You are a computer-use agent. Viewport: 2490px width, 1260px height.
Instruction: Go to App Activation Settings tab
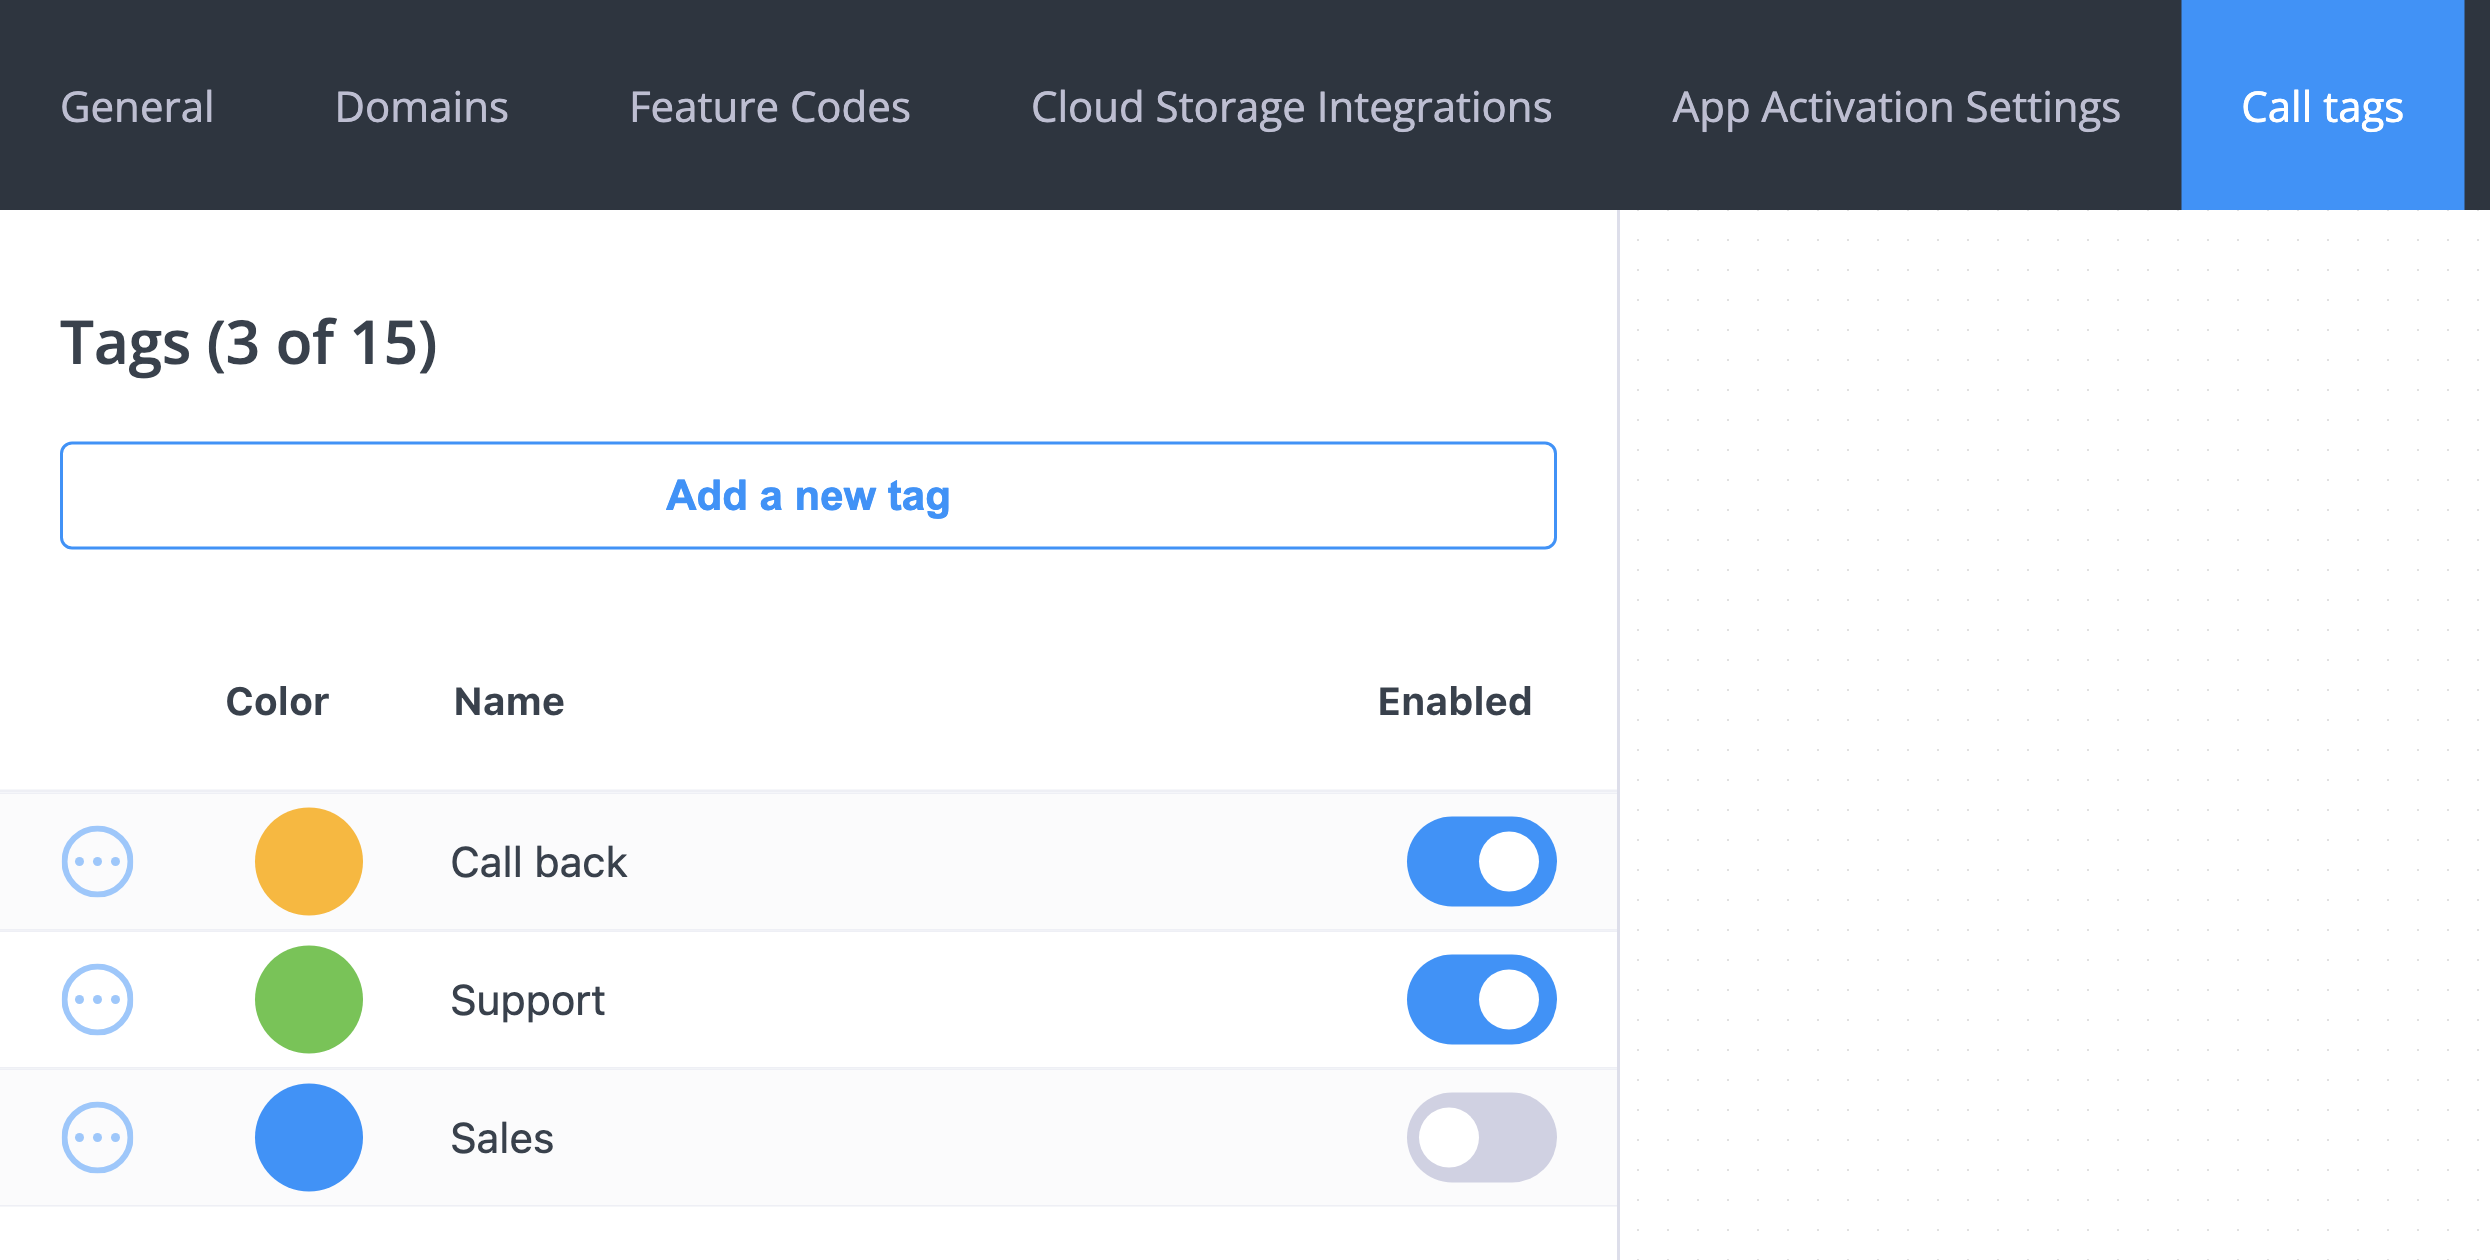click(x=1896, y=106)
